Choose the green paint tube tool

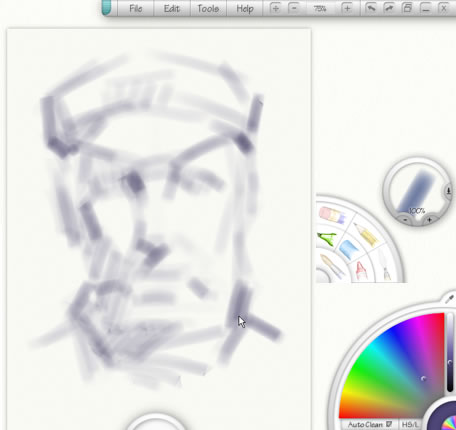click(327, 239)
